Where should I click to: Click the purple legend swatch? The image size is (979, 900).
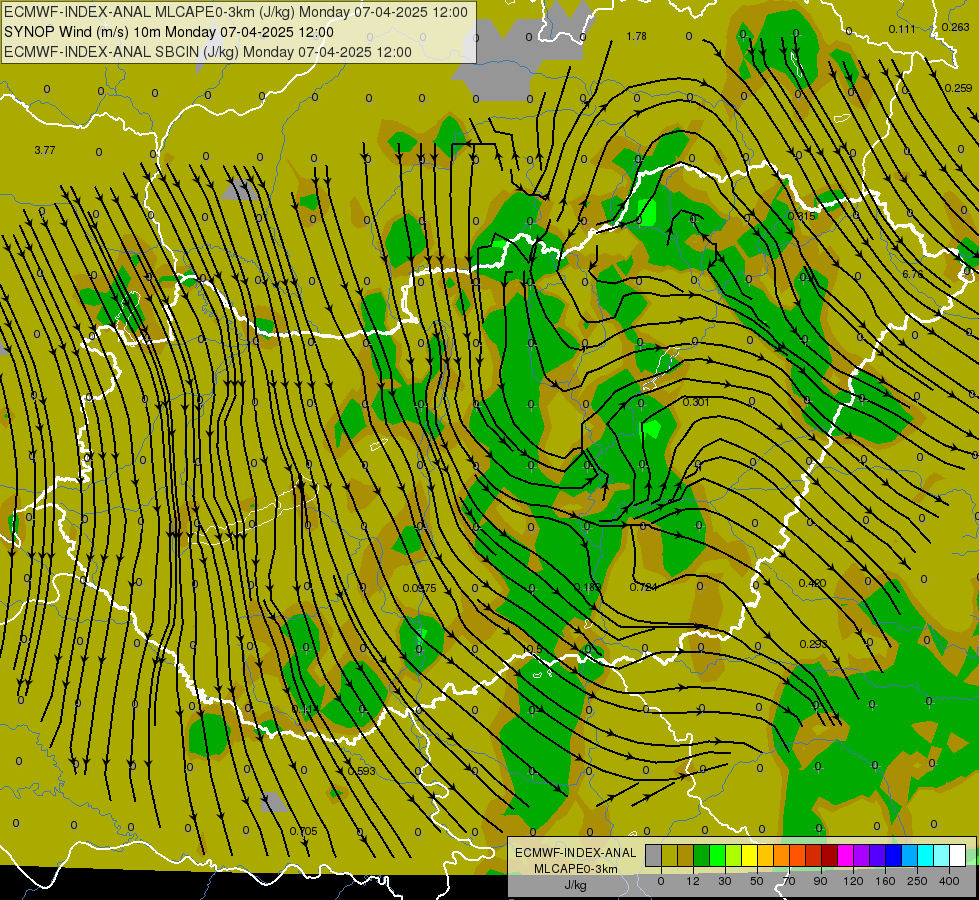(862, 855)
